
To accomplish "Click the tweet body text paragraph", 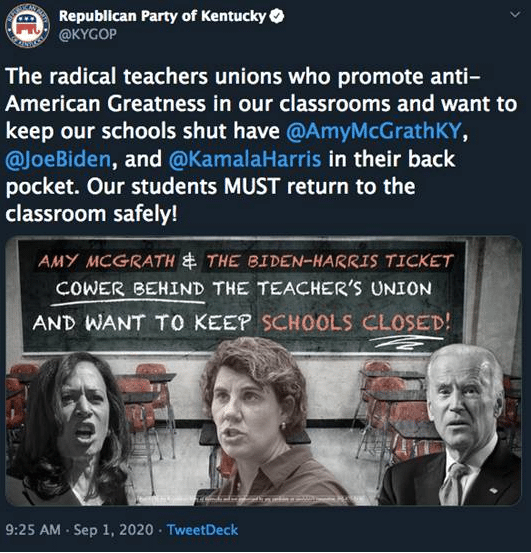I will (x=261, y=145).
